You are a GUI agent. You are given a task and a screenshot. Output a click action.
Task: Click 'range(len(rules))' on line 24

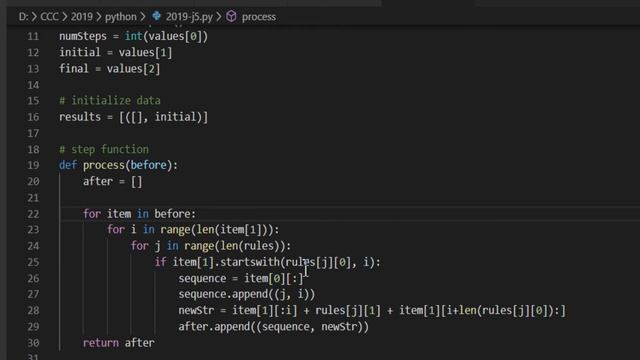coord(235,246)
